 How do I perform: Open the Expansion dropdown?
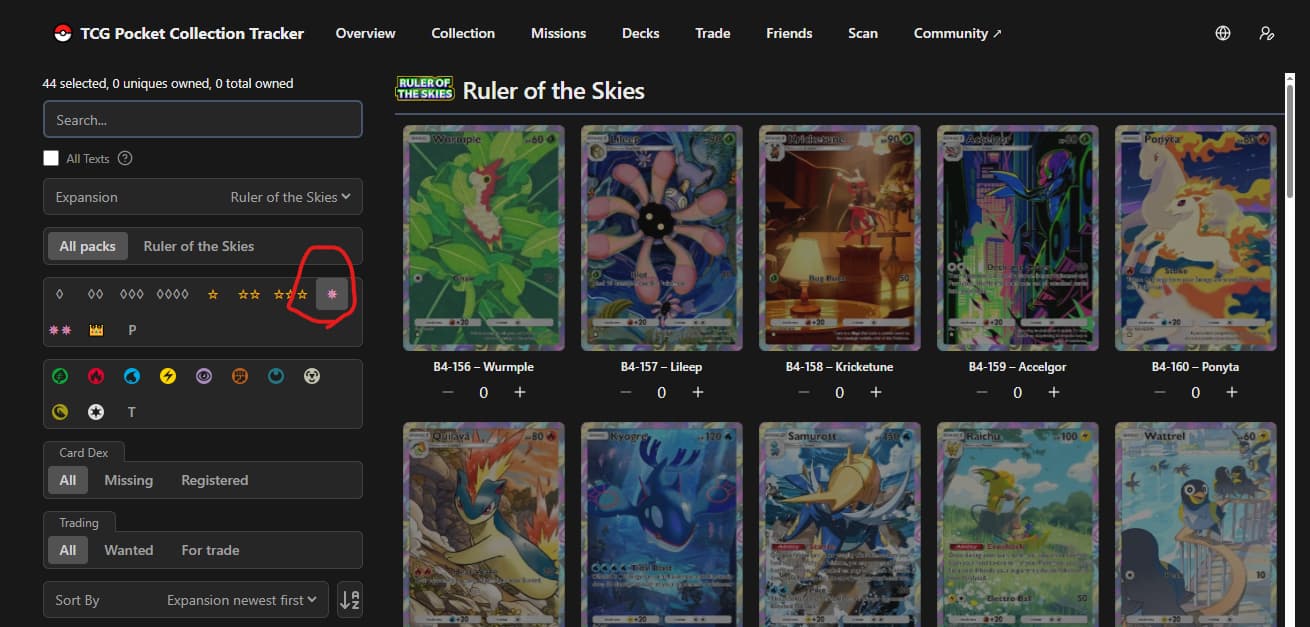click(x=203, y=197)
